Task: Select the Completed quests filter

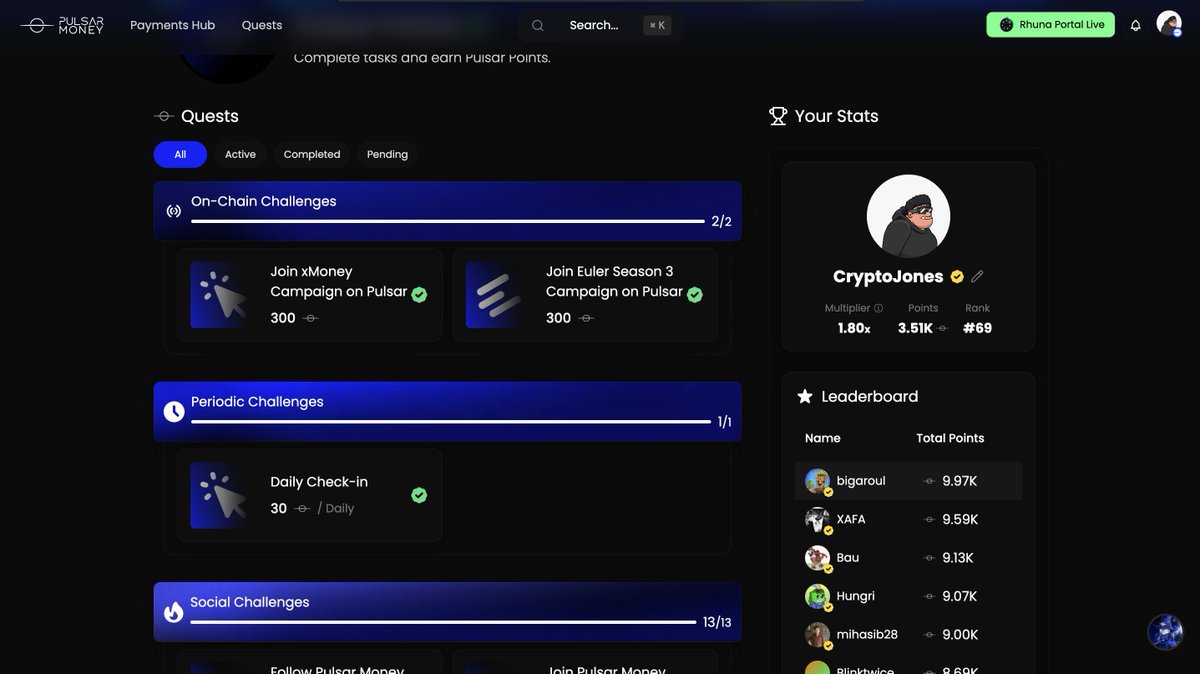Action: pos(312,154)
